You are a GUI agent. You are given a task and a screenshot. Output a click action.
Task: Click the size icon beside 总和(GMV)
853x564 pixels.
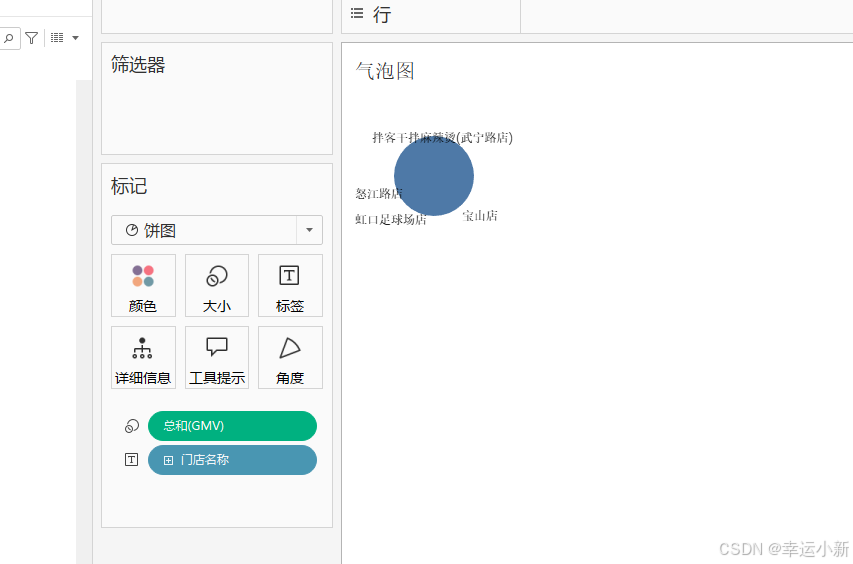132,426
